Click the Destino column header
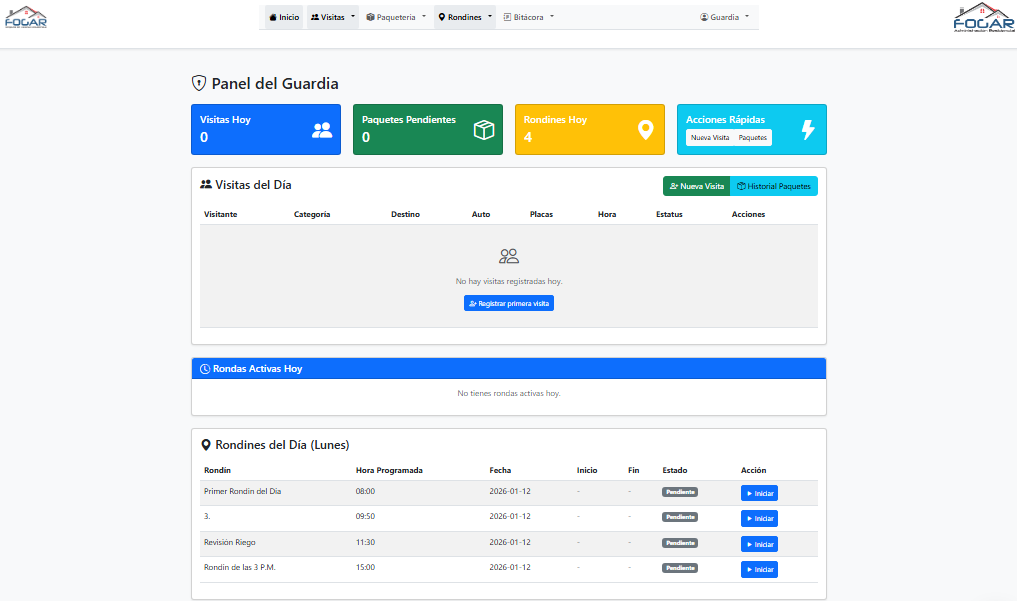 click(x=405, y=215)
